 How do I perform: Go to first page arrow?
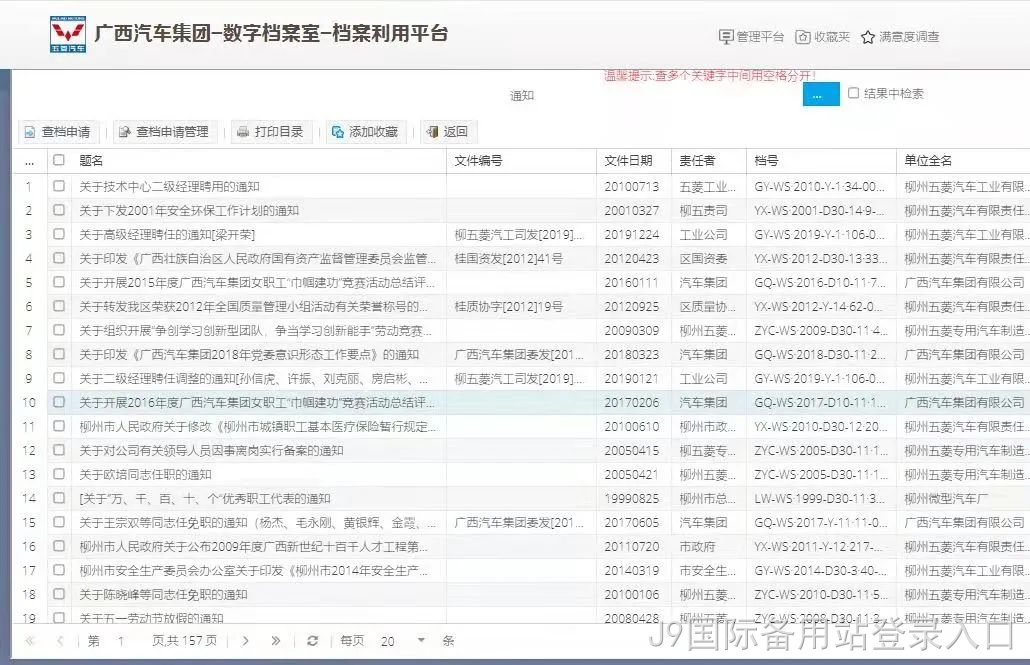click(x=30, y=641)
